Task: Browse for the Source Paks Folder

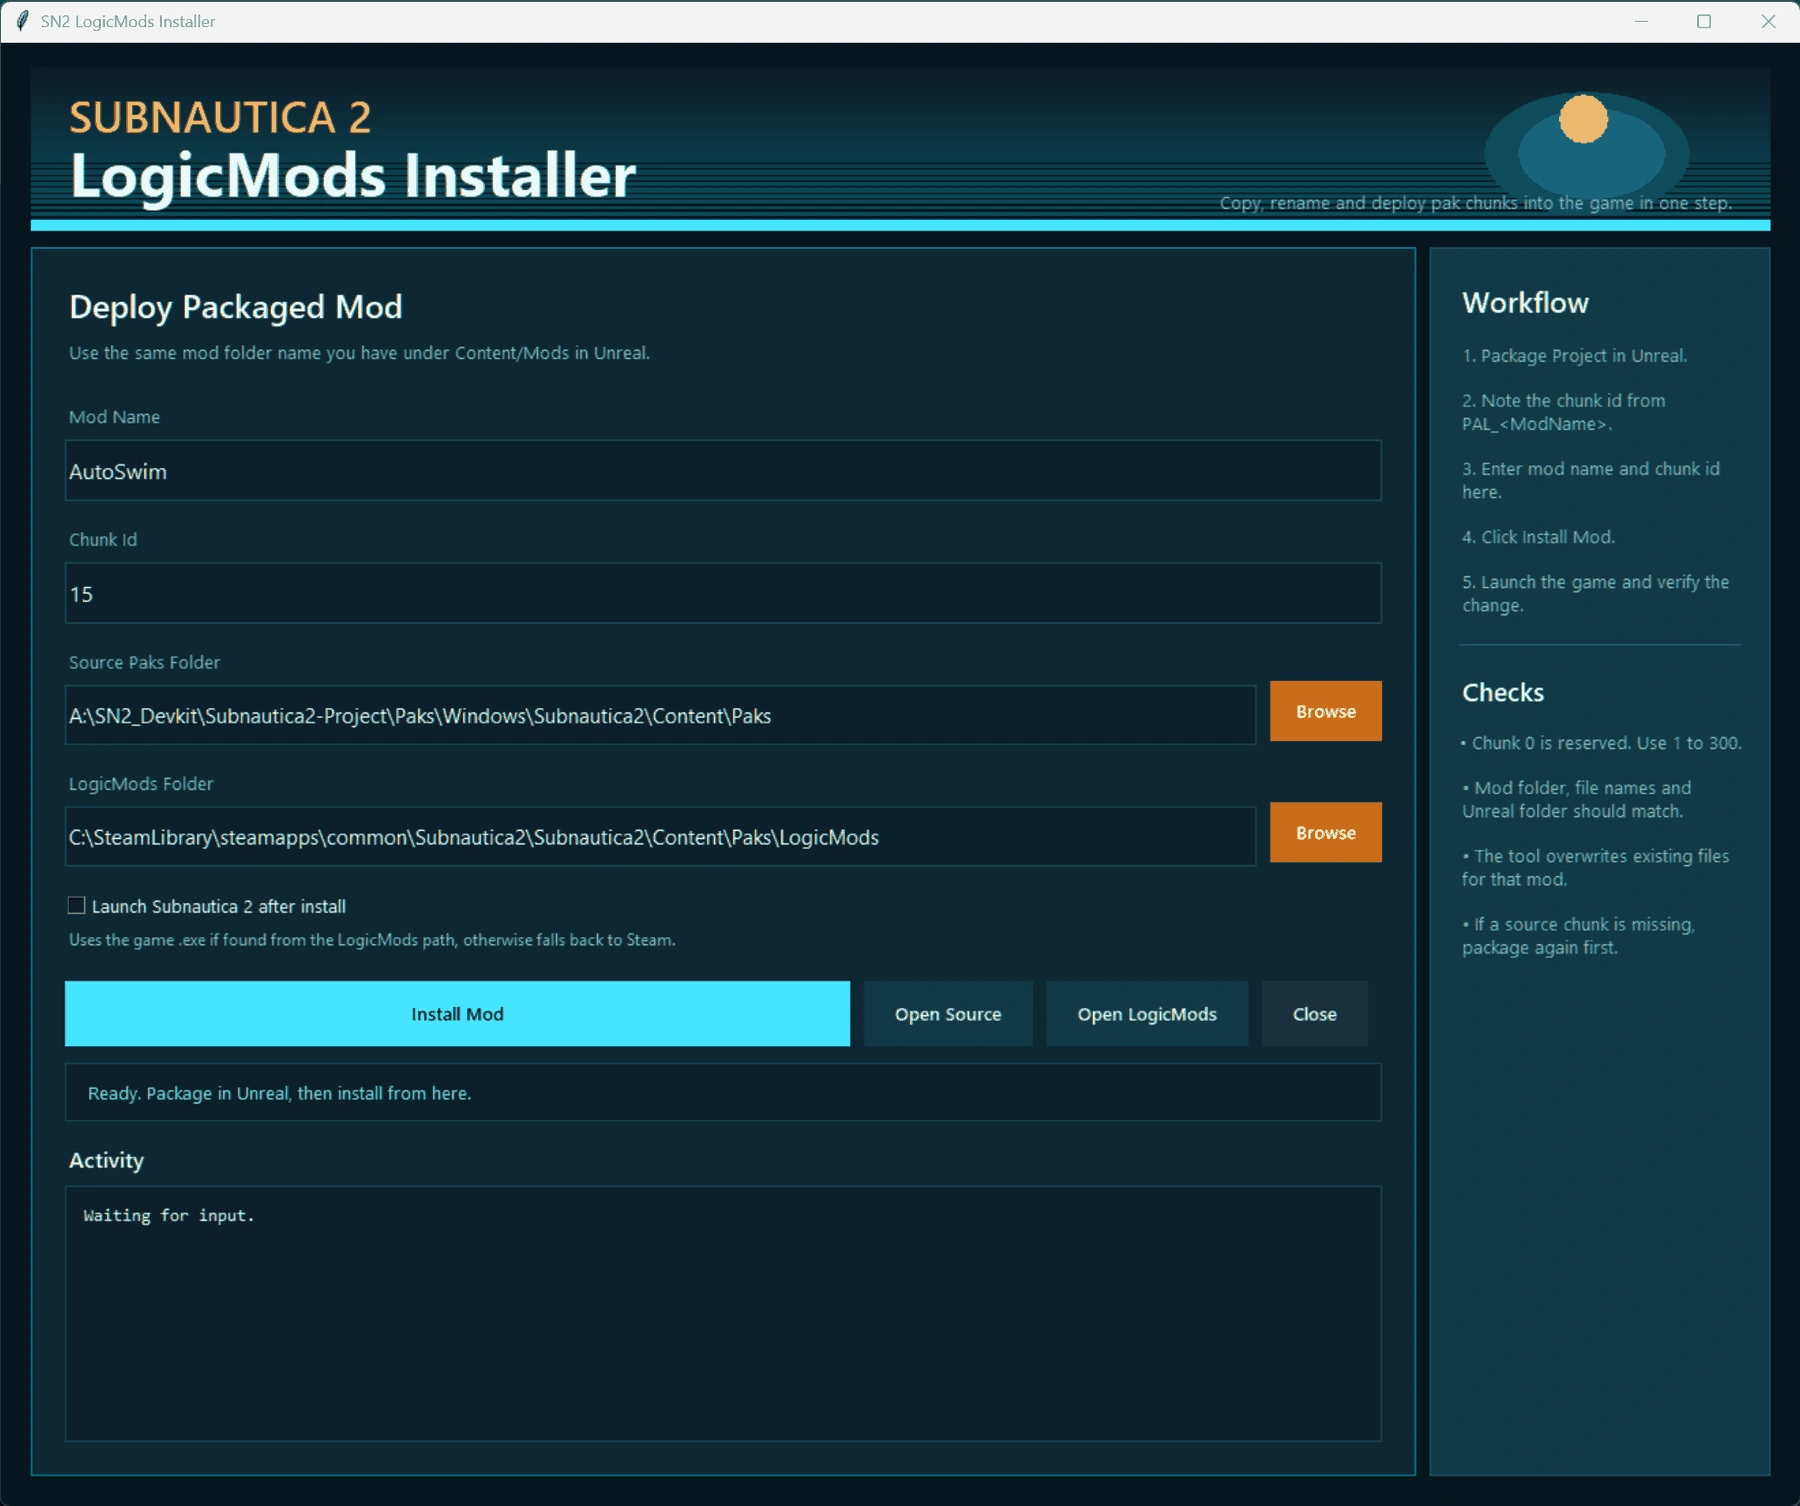Action: [x=1326, y=711]
